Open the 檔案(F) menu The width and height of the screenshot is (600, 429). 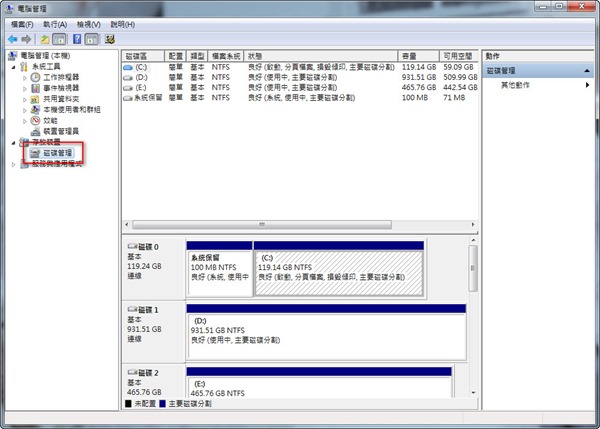click(x=20, y=23)
